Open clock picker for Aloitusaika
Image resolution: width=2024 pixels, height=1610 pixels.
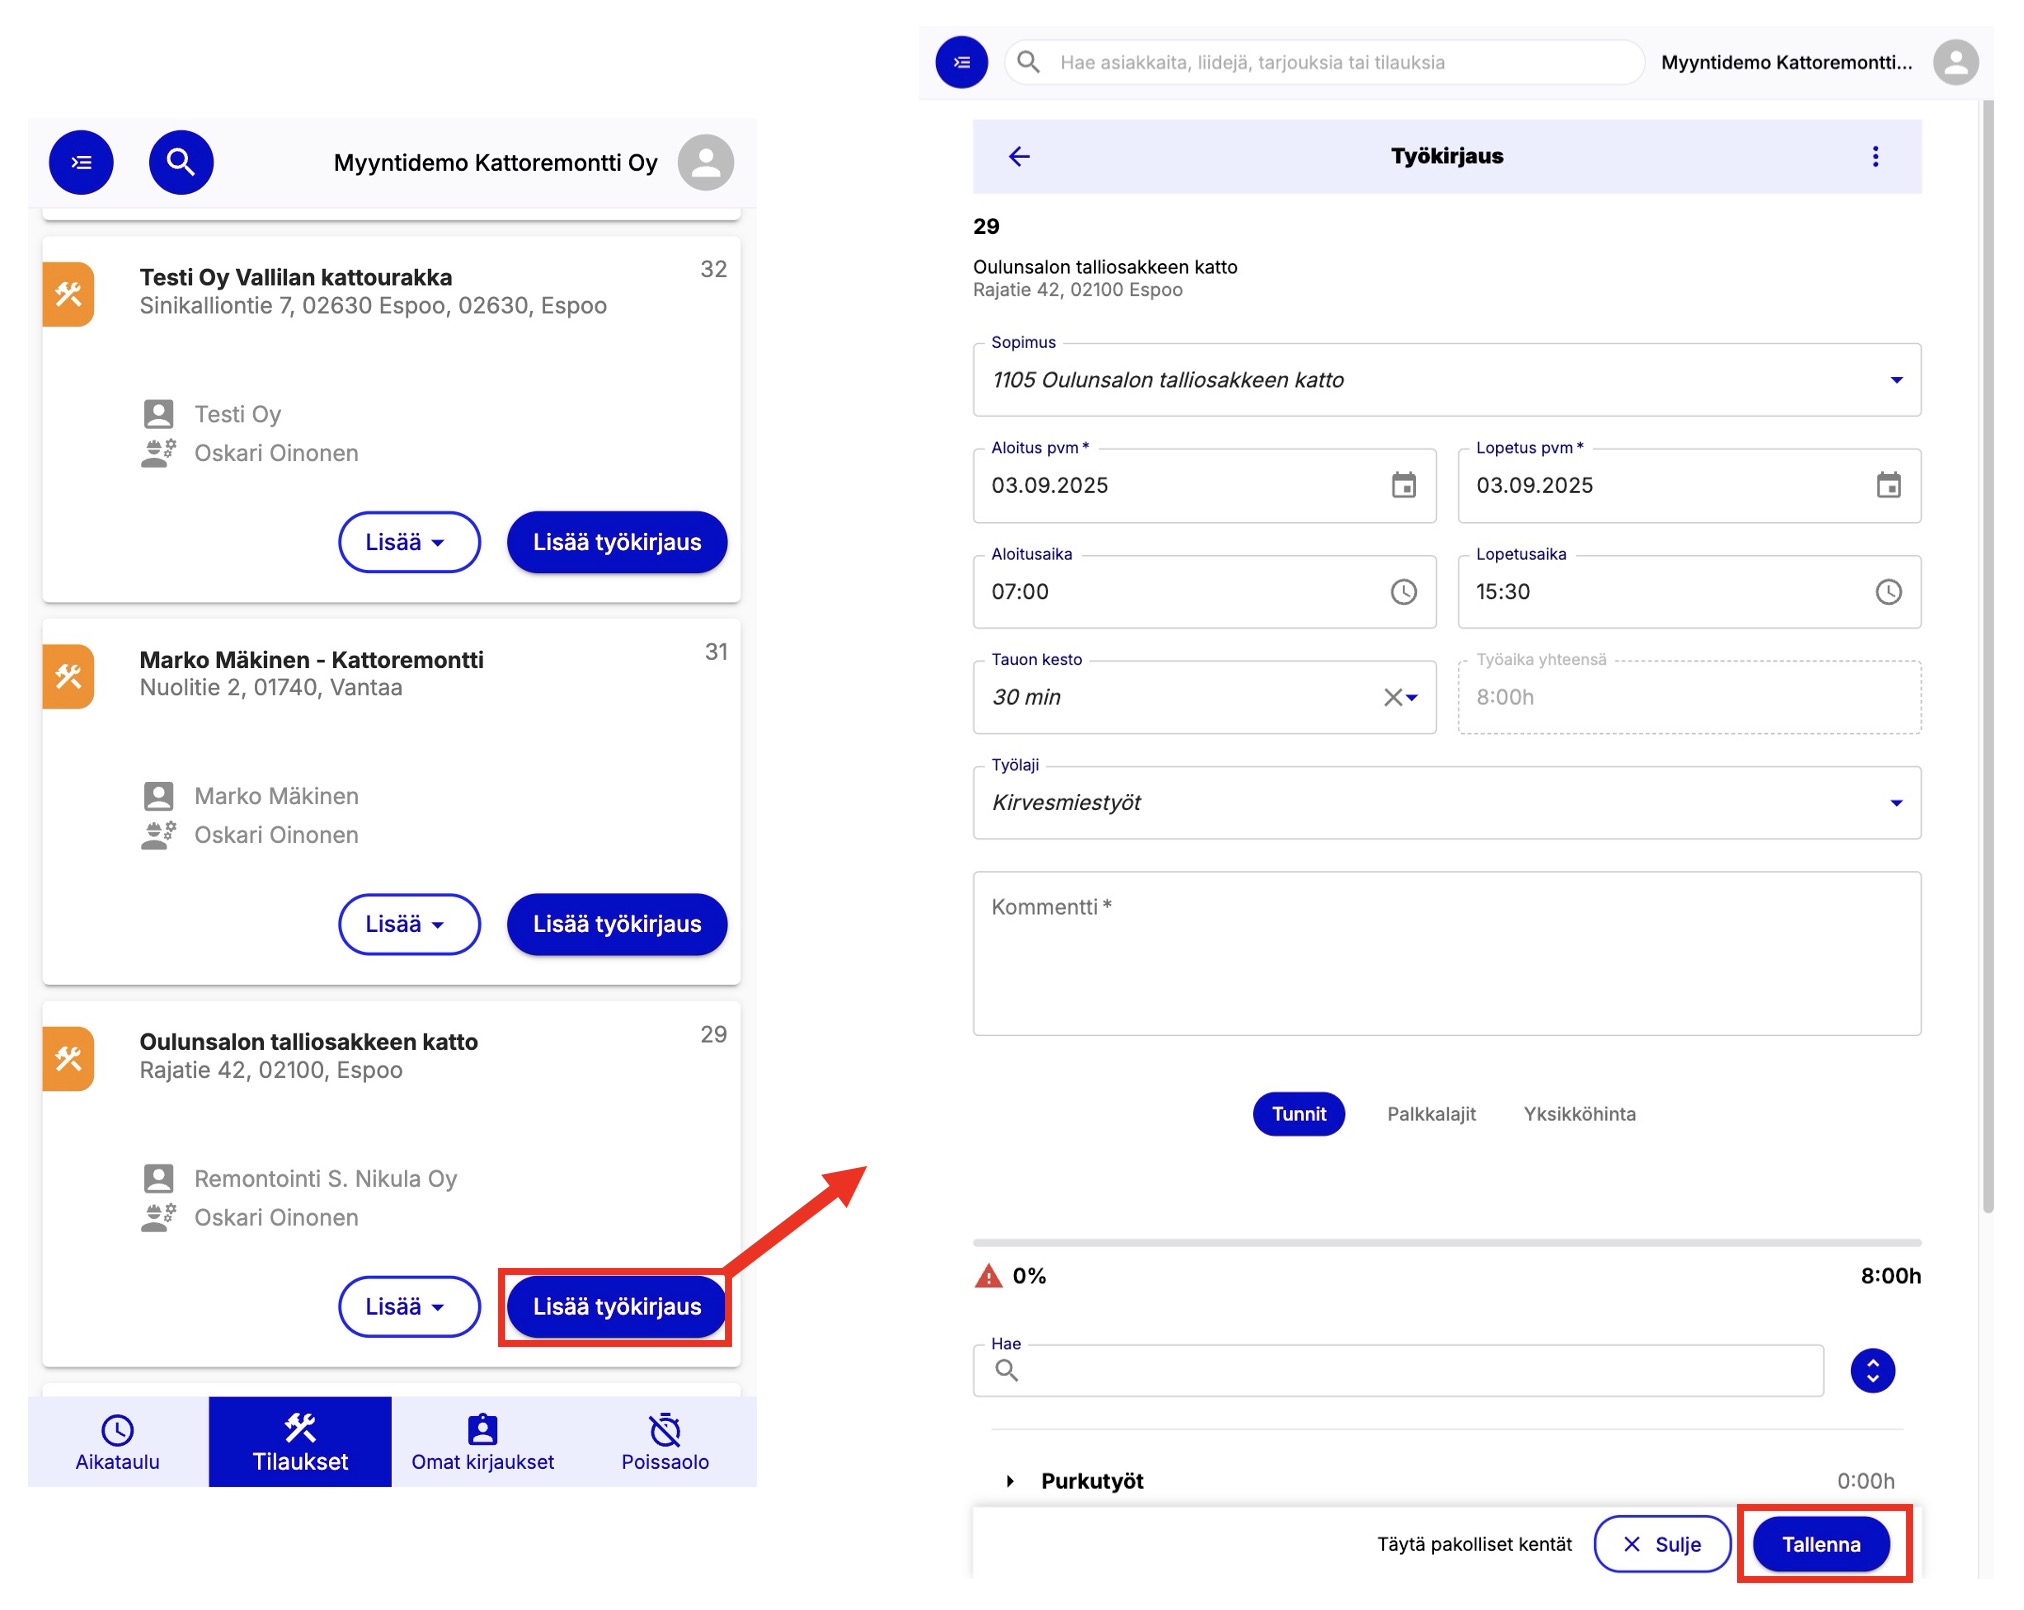click(x=1403, y=592)
